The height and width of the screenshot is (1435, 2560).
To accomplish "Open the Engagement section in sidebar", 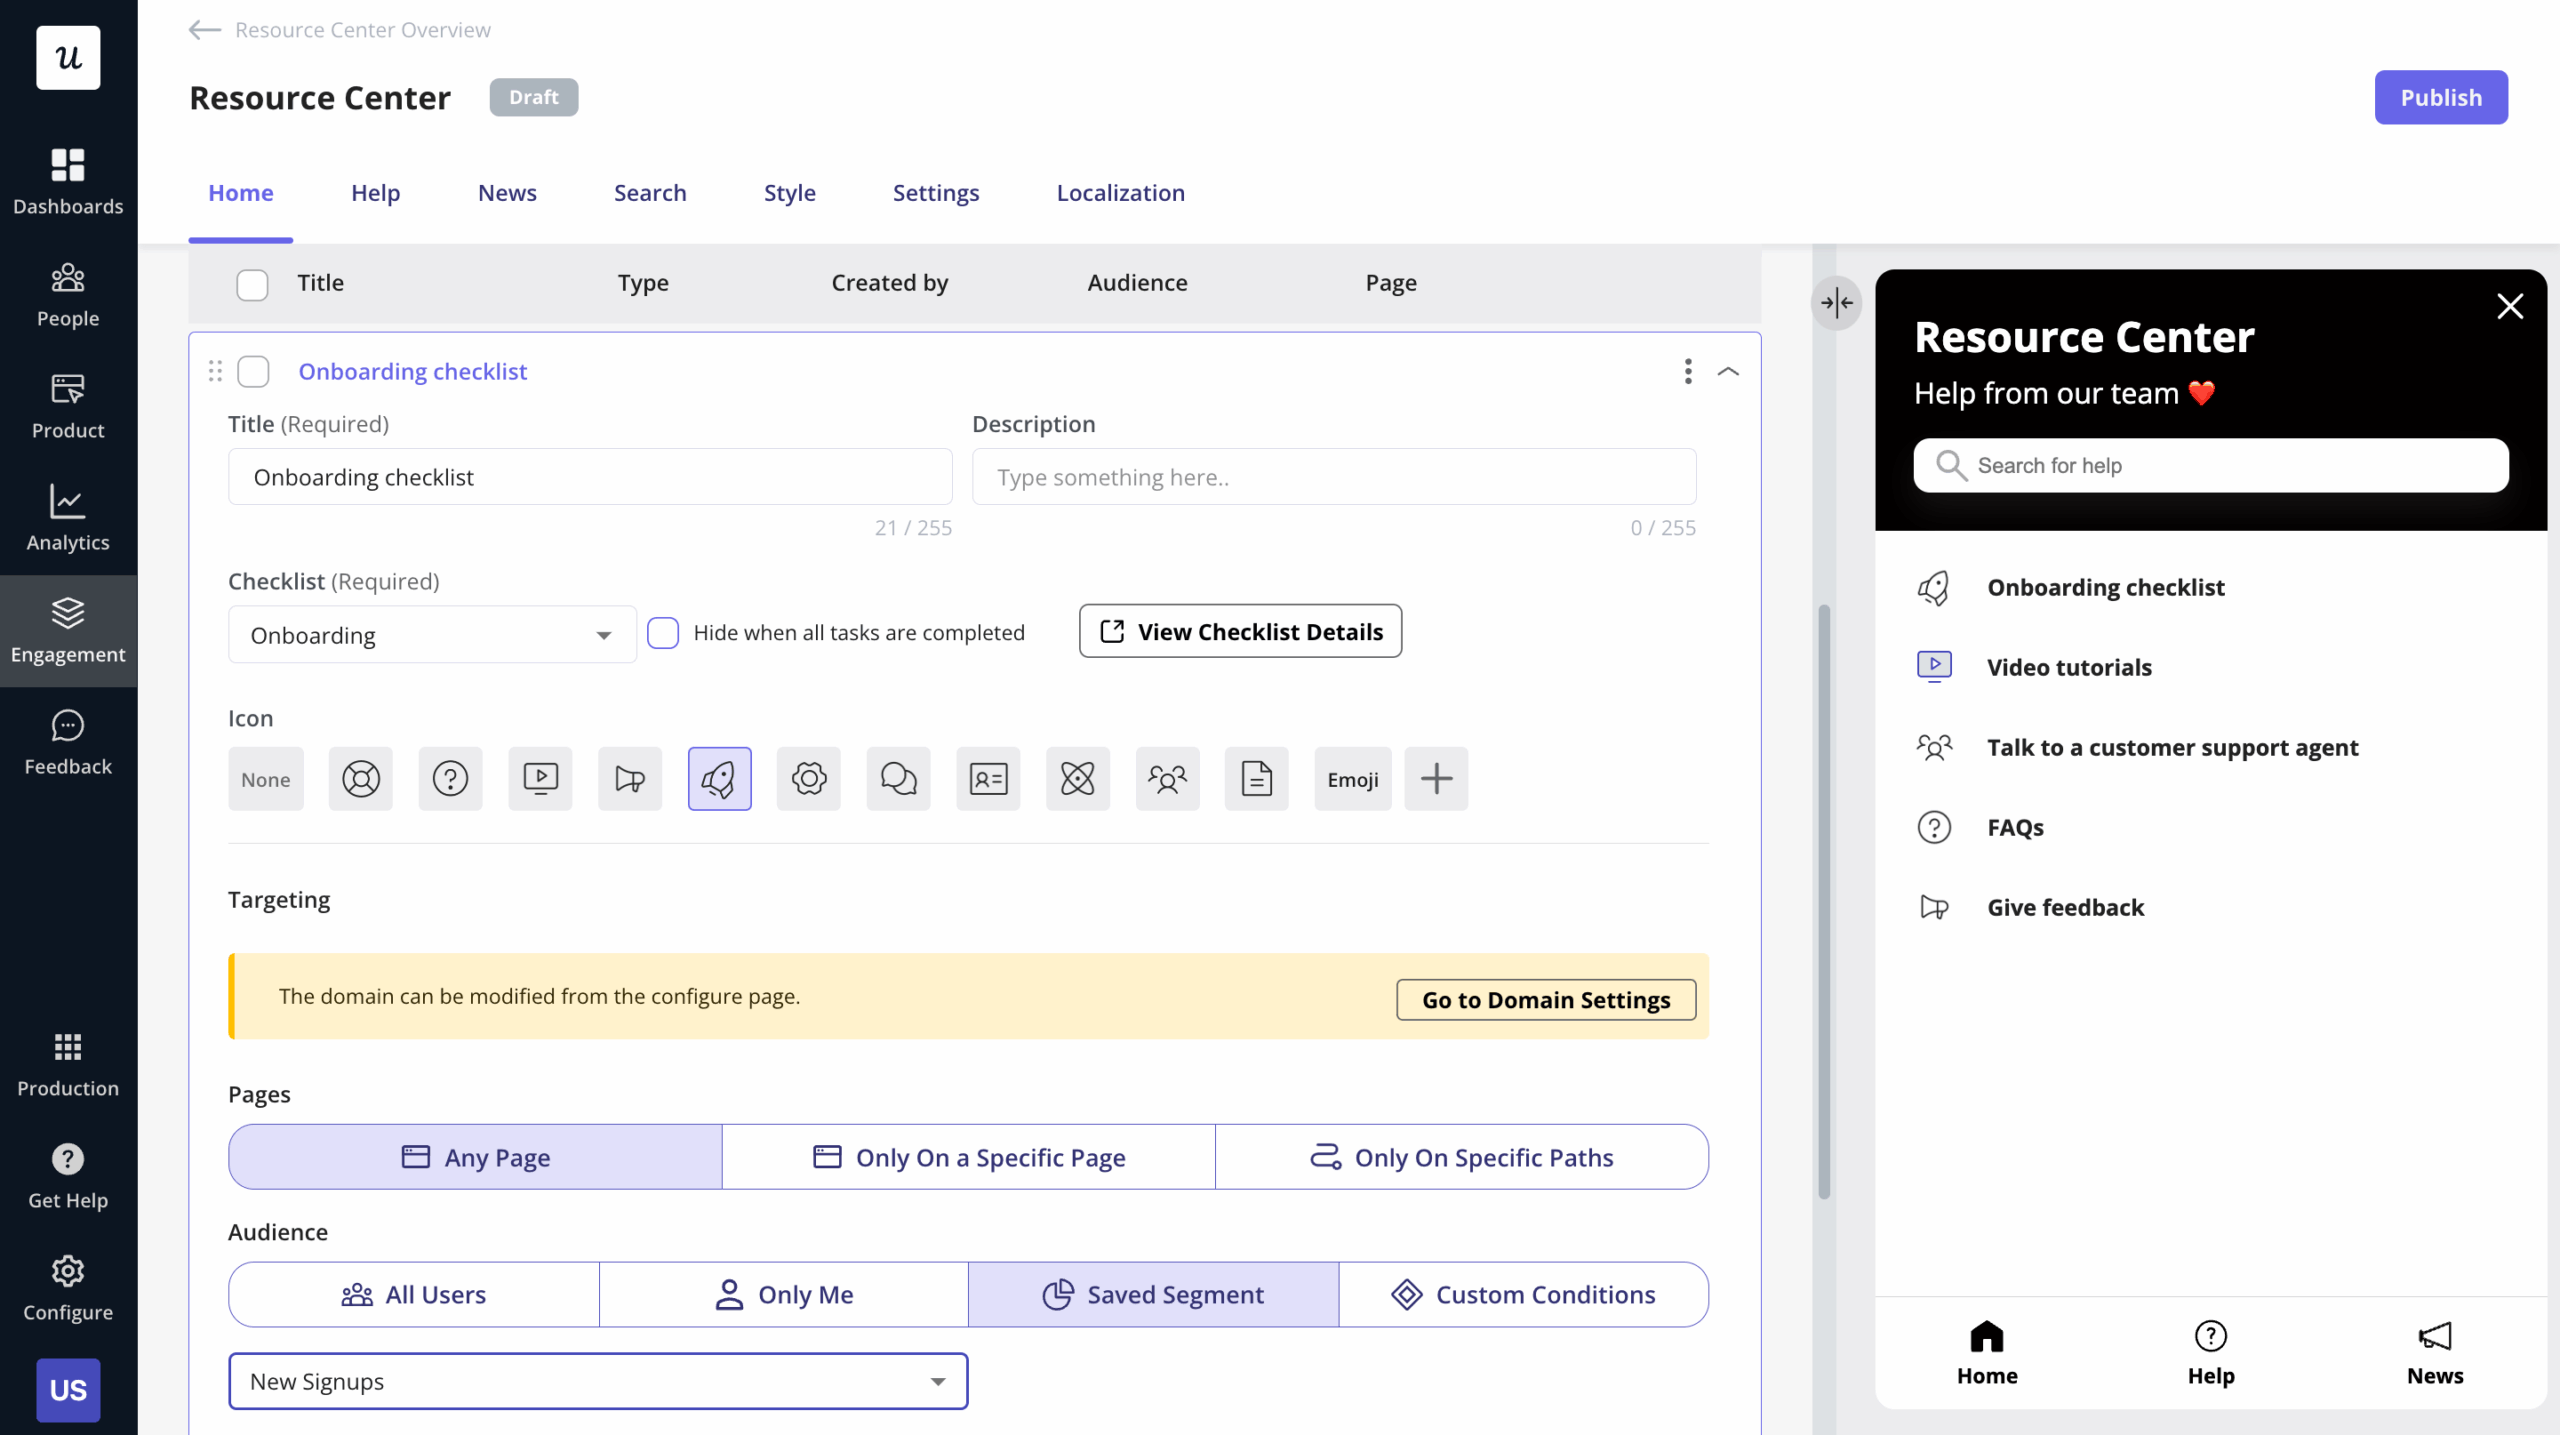I will pos(68,630).
